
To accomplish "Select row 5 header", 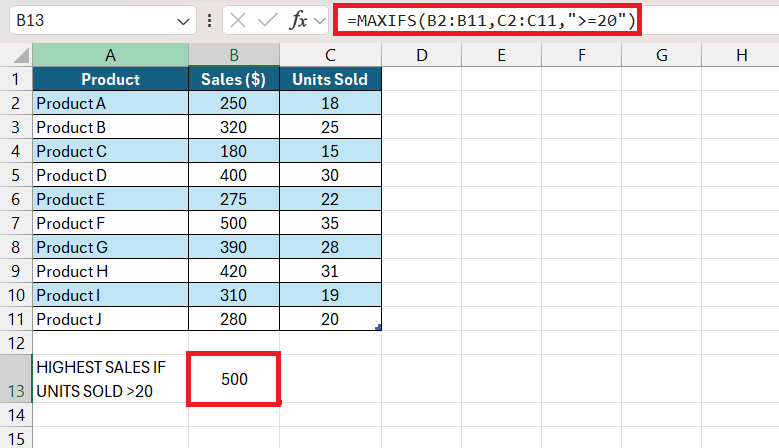I will tap(16, 175).
